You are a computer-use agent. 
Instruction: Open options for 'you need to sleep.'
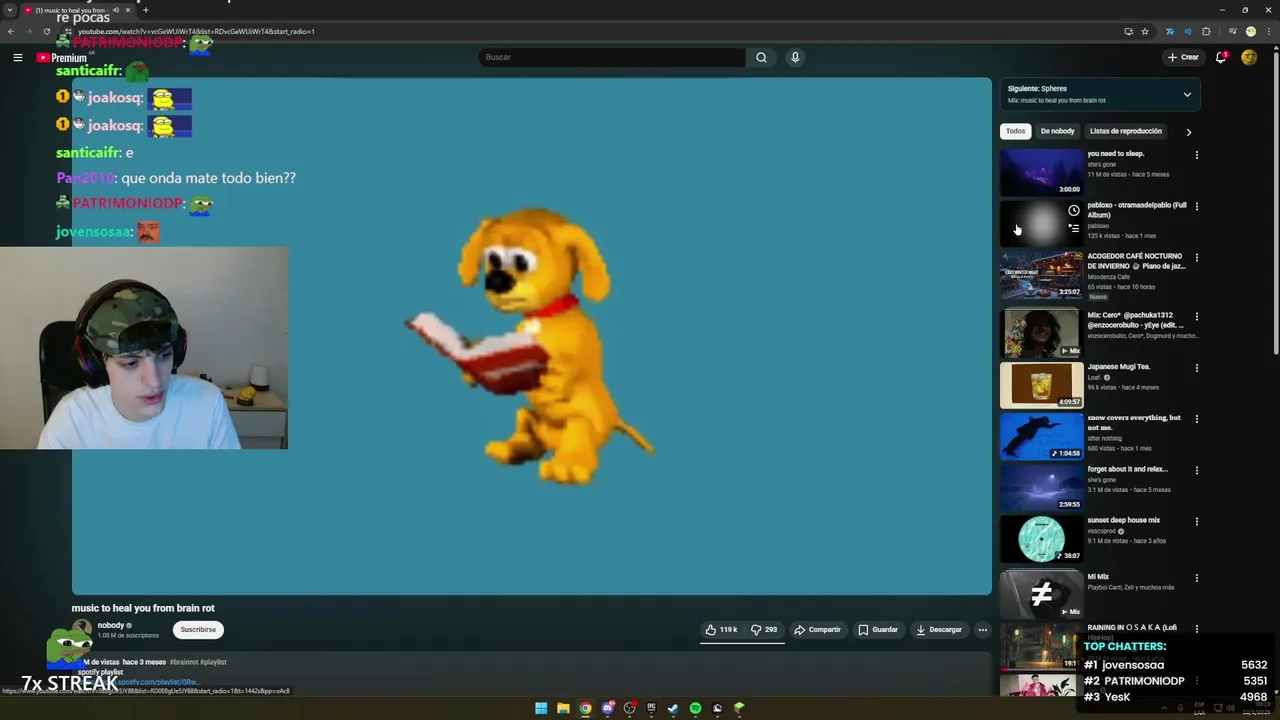[1196, 155]
